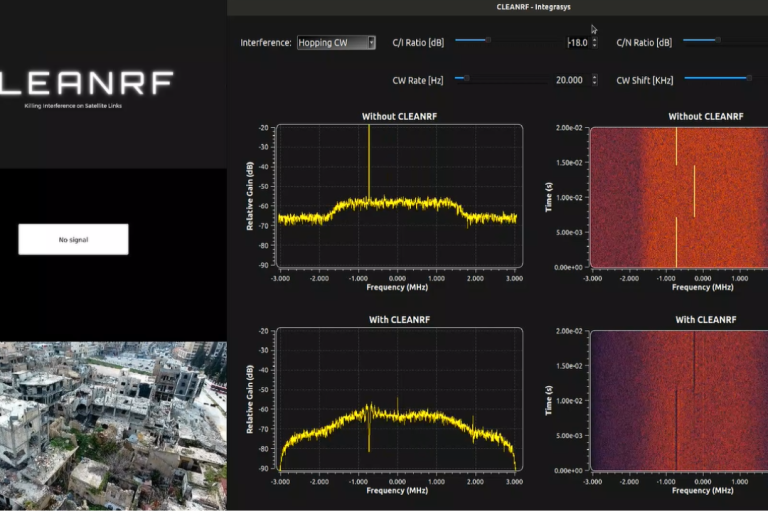The width and height of the screenshot is (768, 512).
Task: Step the C/I Ratio spinner arrows
Action: point(595,43)
